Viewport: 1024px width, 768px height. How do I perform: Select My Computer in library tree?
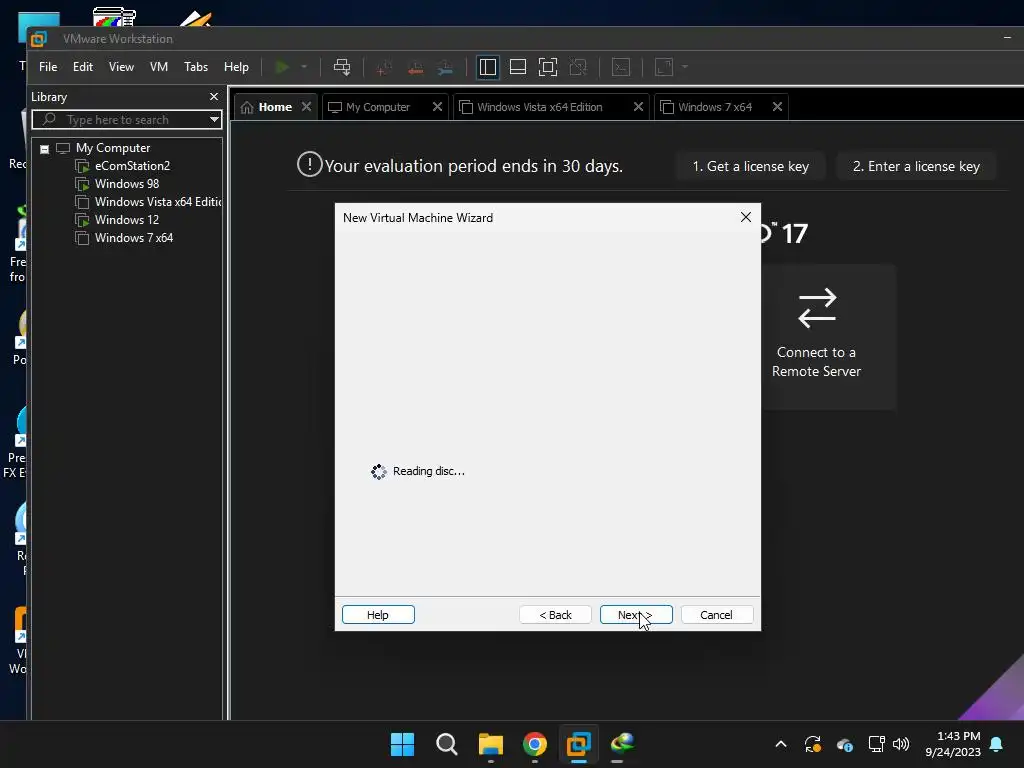point(112,148)
